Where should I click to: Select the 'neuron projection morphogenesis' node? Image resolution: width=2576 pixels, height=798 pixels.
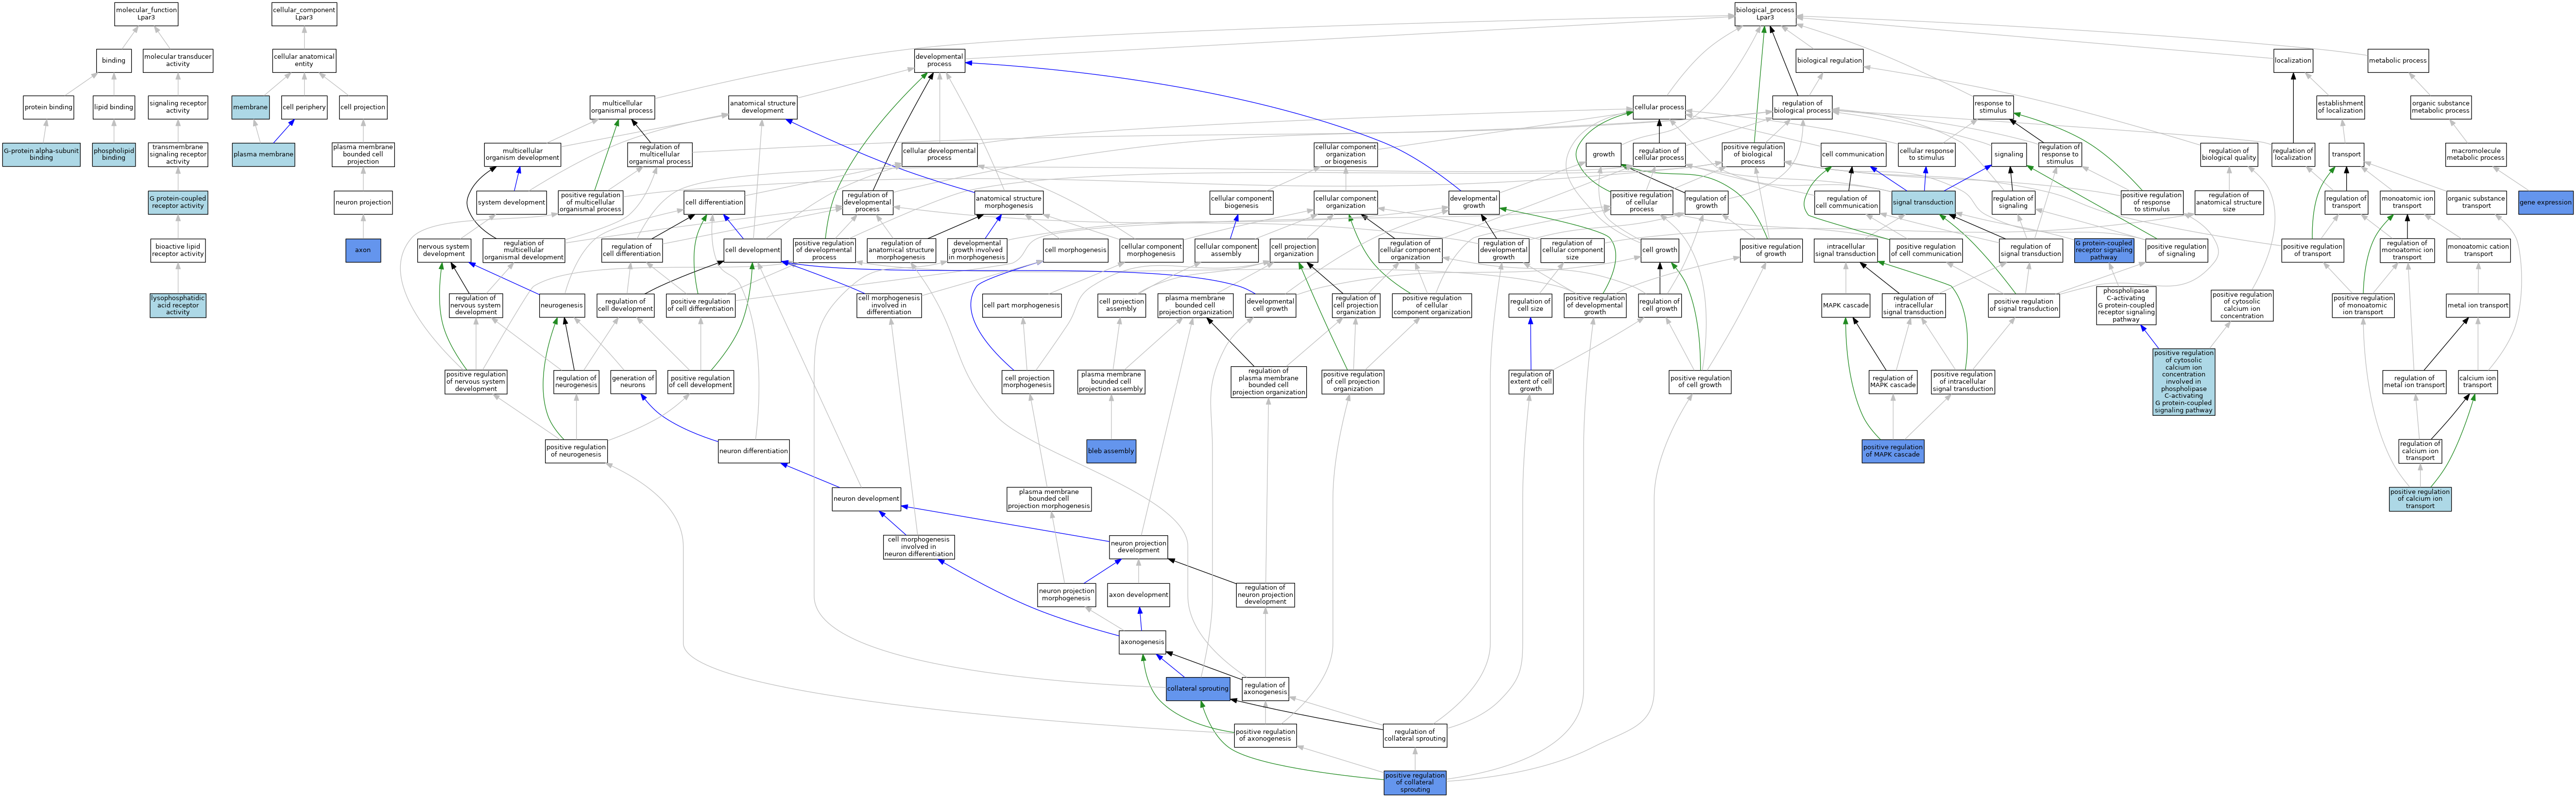[x=1066, y=595]
